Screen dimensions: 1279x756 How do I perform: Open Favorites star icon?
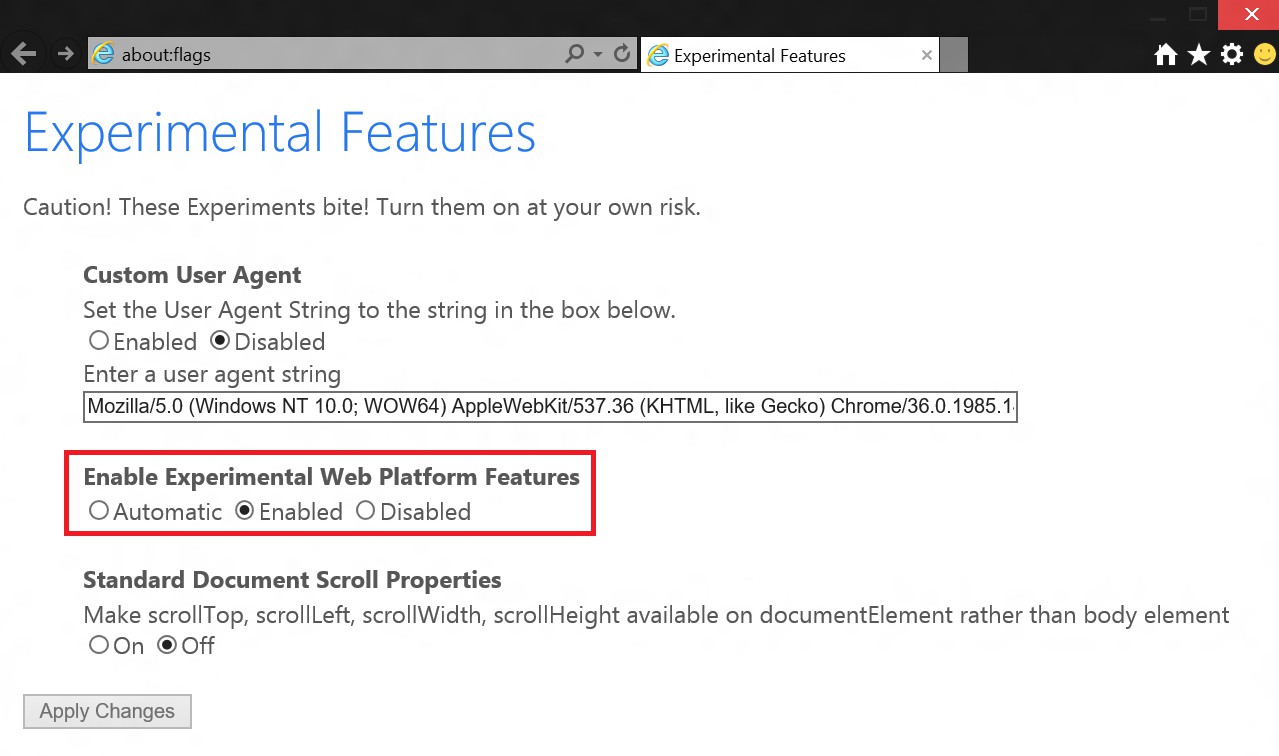click(x=1198, y=55)
